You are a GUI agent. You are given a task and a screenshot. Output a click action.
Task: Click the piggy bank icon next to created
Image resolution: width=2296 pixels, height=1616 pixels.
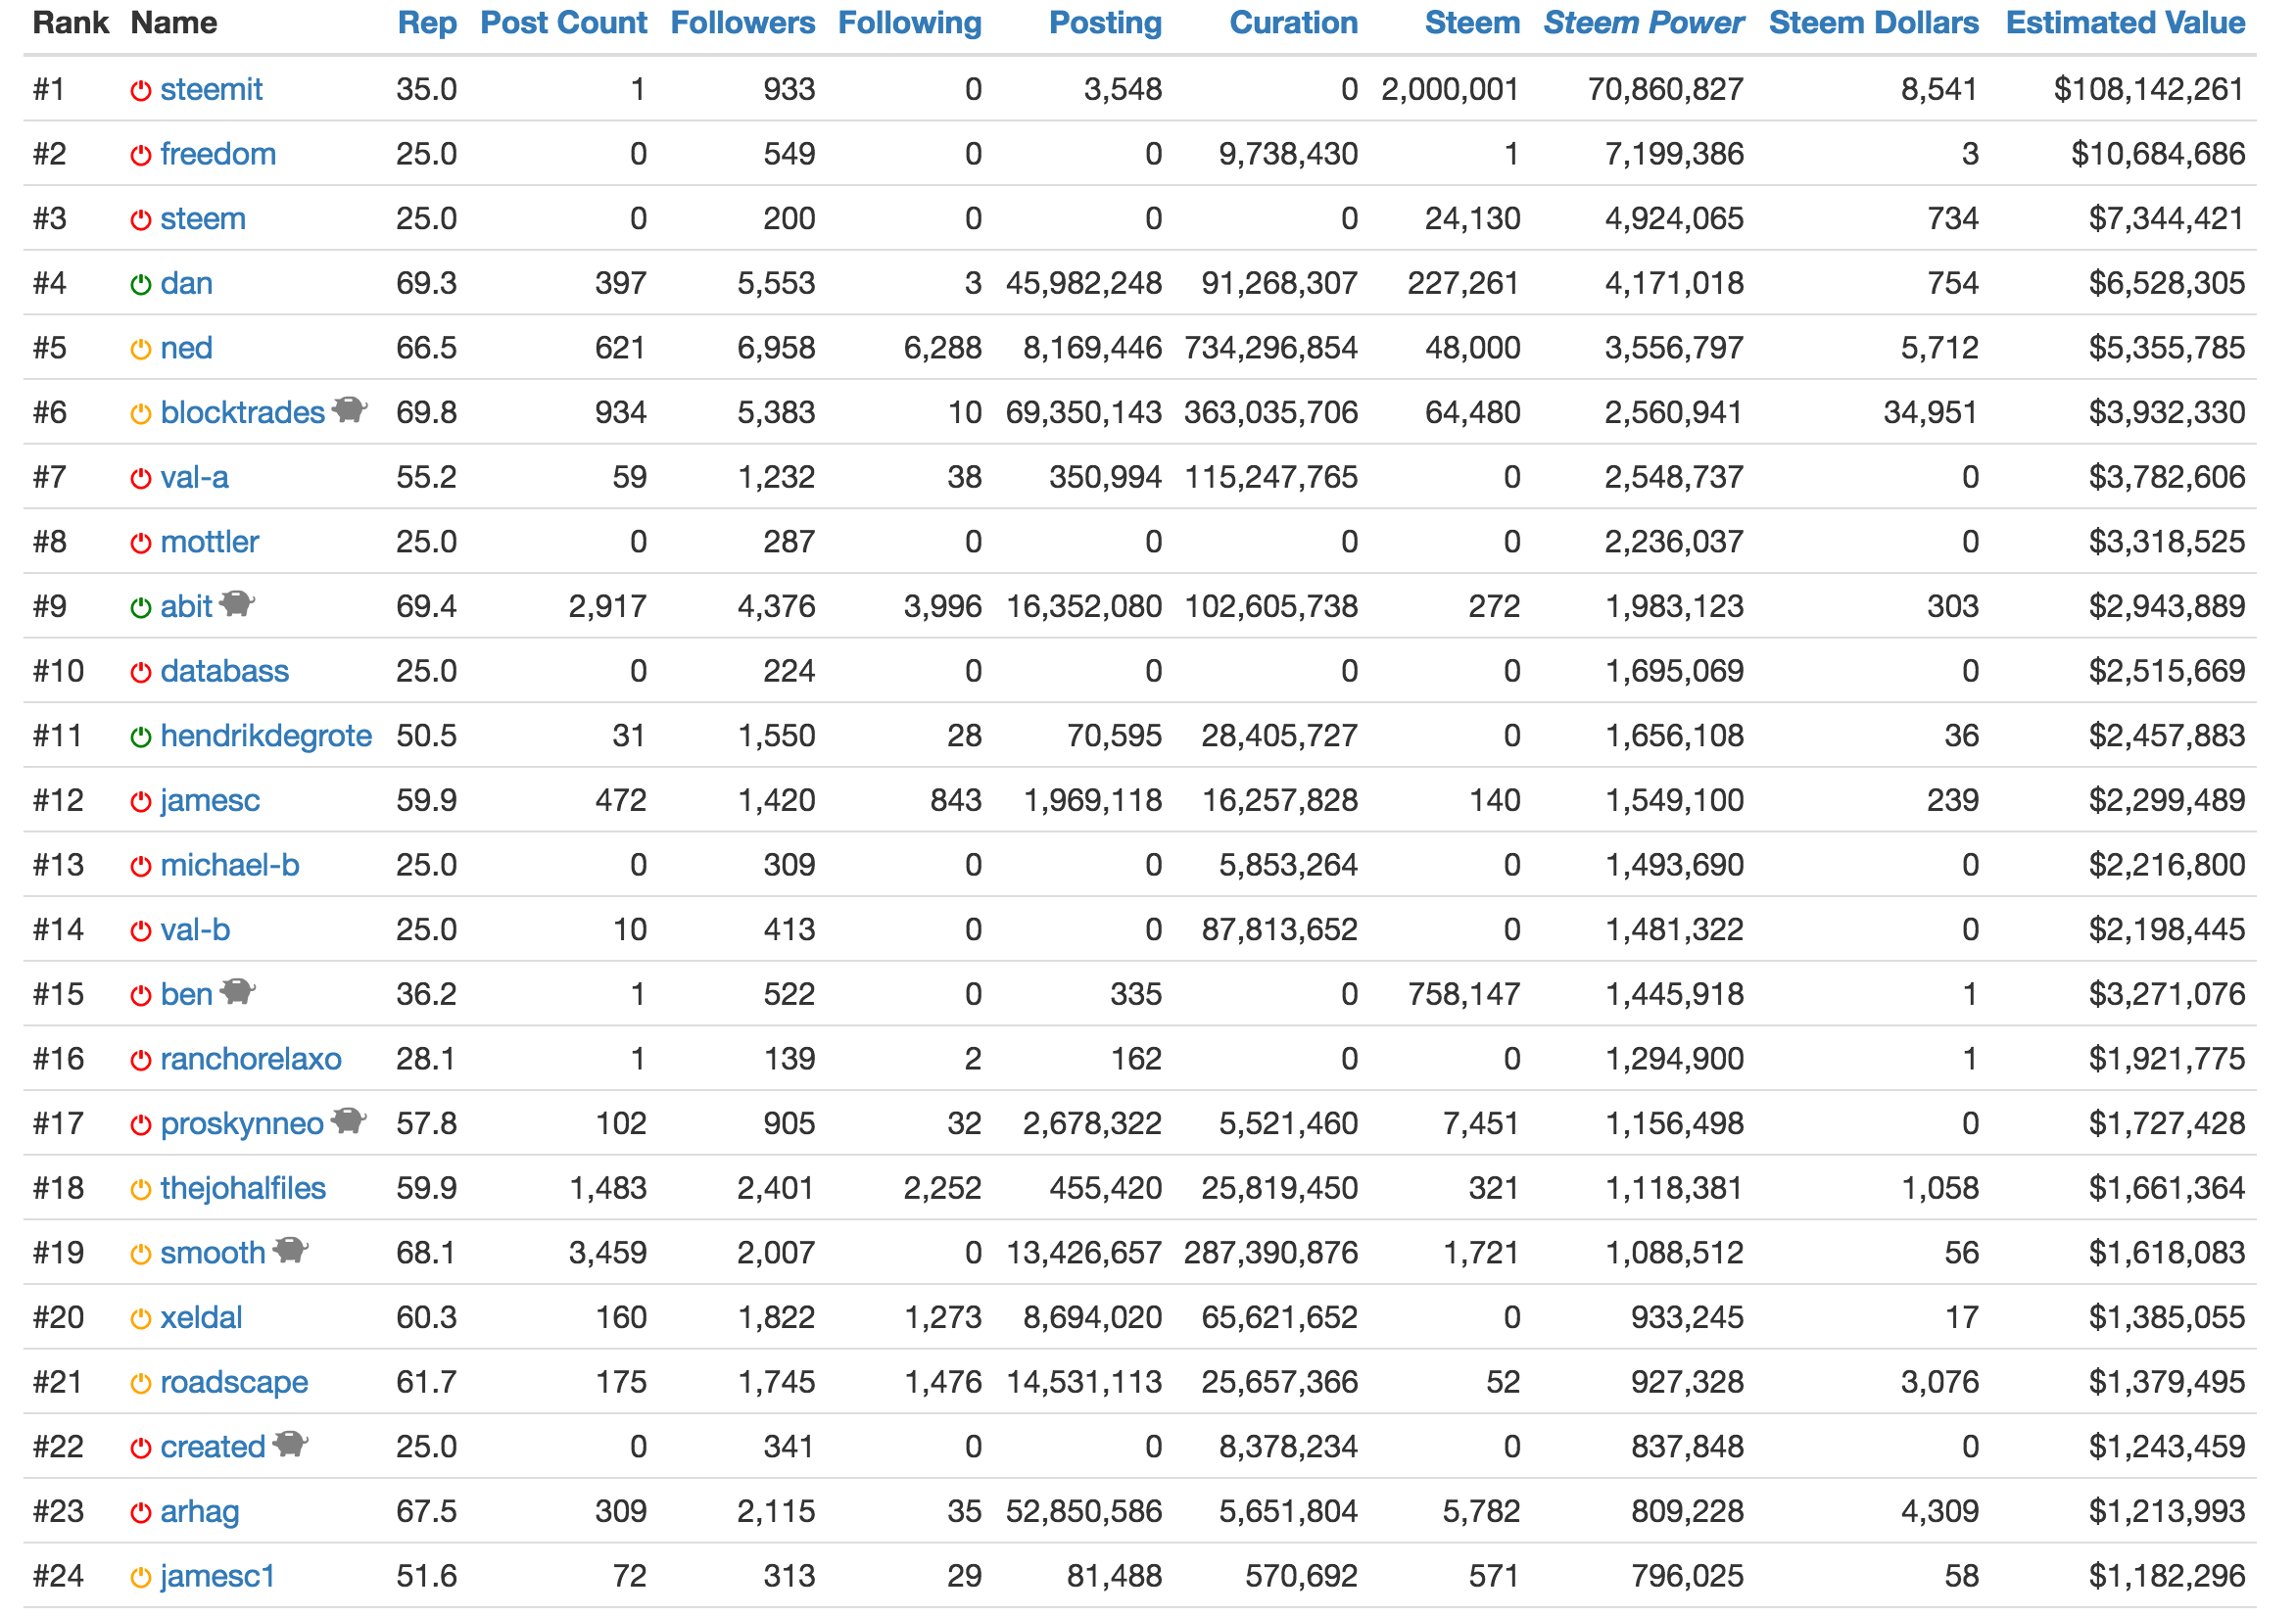coord(290,1443)
